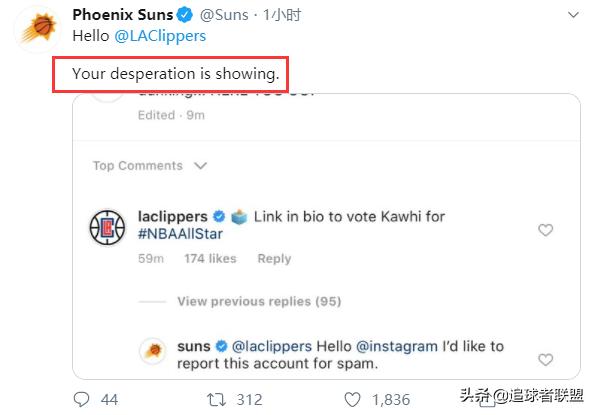Viewport: 596px width, 415px height.
Task: Click Reply under laclippers comment
Action: pyautogui.click(x=274, y=258)
